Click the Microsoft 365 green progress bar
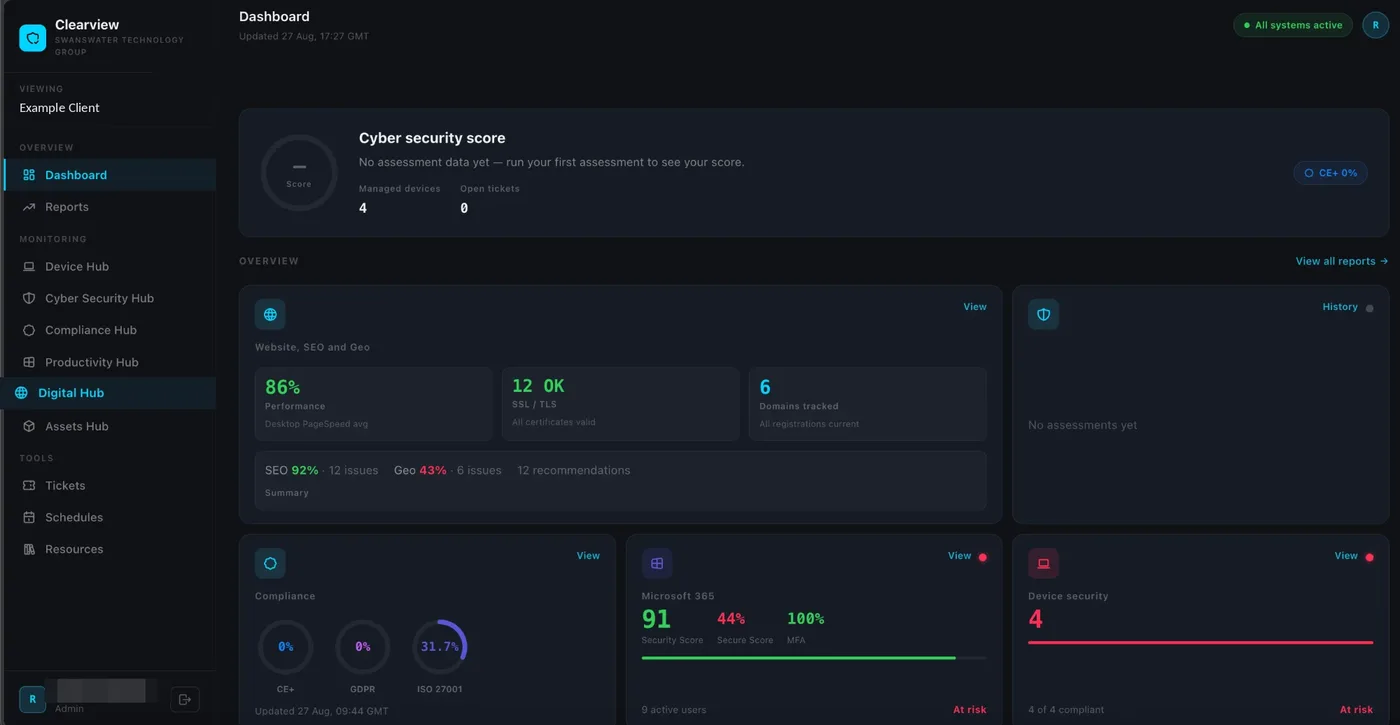Viewport: 1400px width, 725px height. coord(799,658)
